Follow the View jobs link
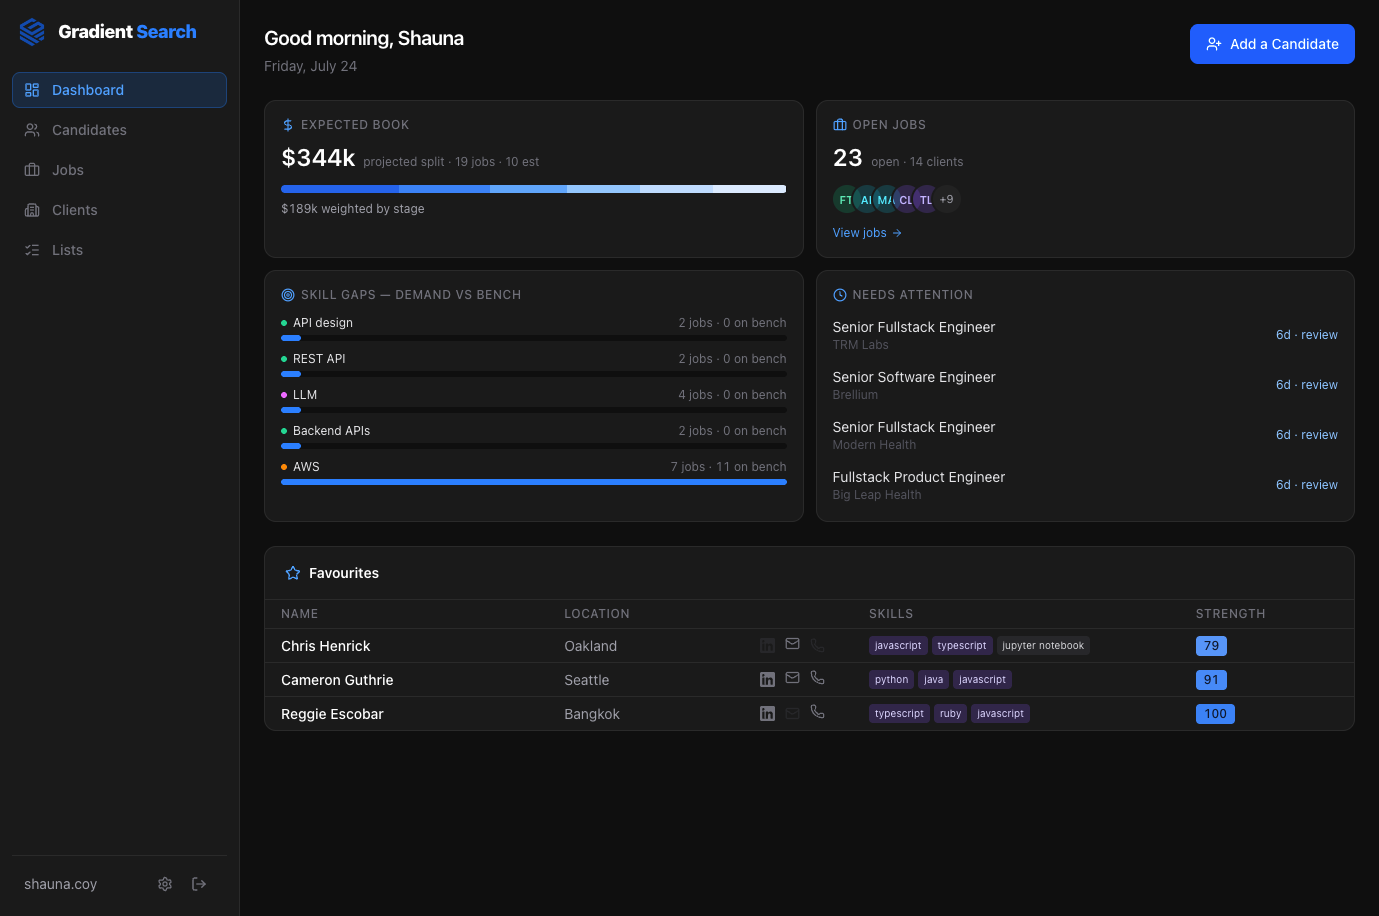Image resolution: width=1379 pixels, height=916 pixels. pyautogui.click(x=867, y=233)
